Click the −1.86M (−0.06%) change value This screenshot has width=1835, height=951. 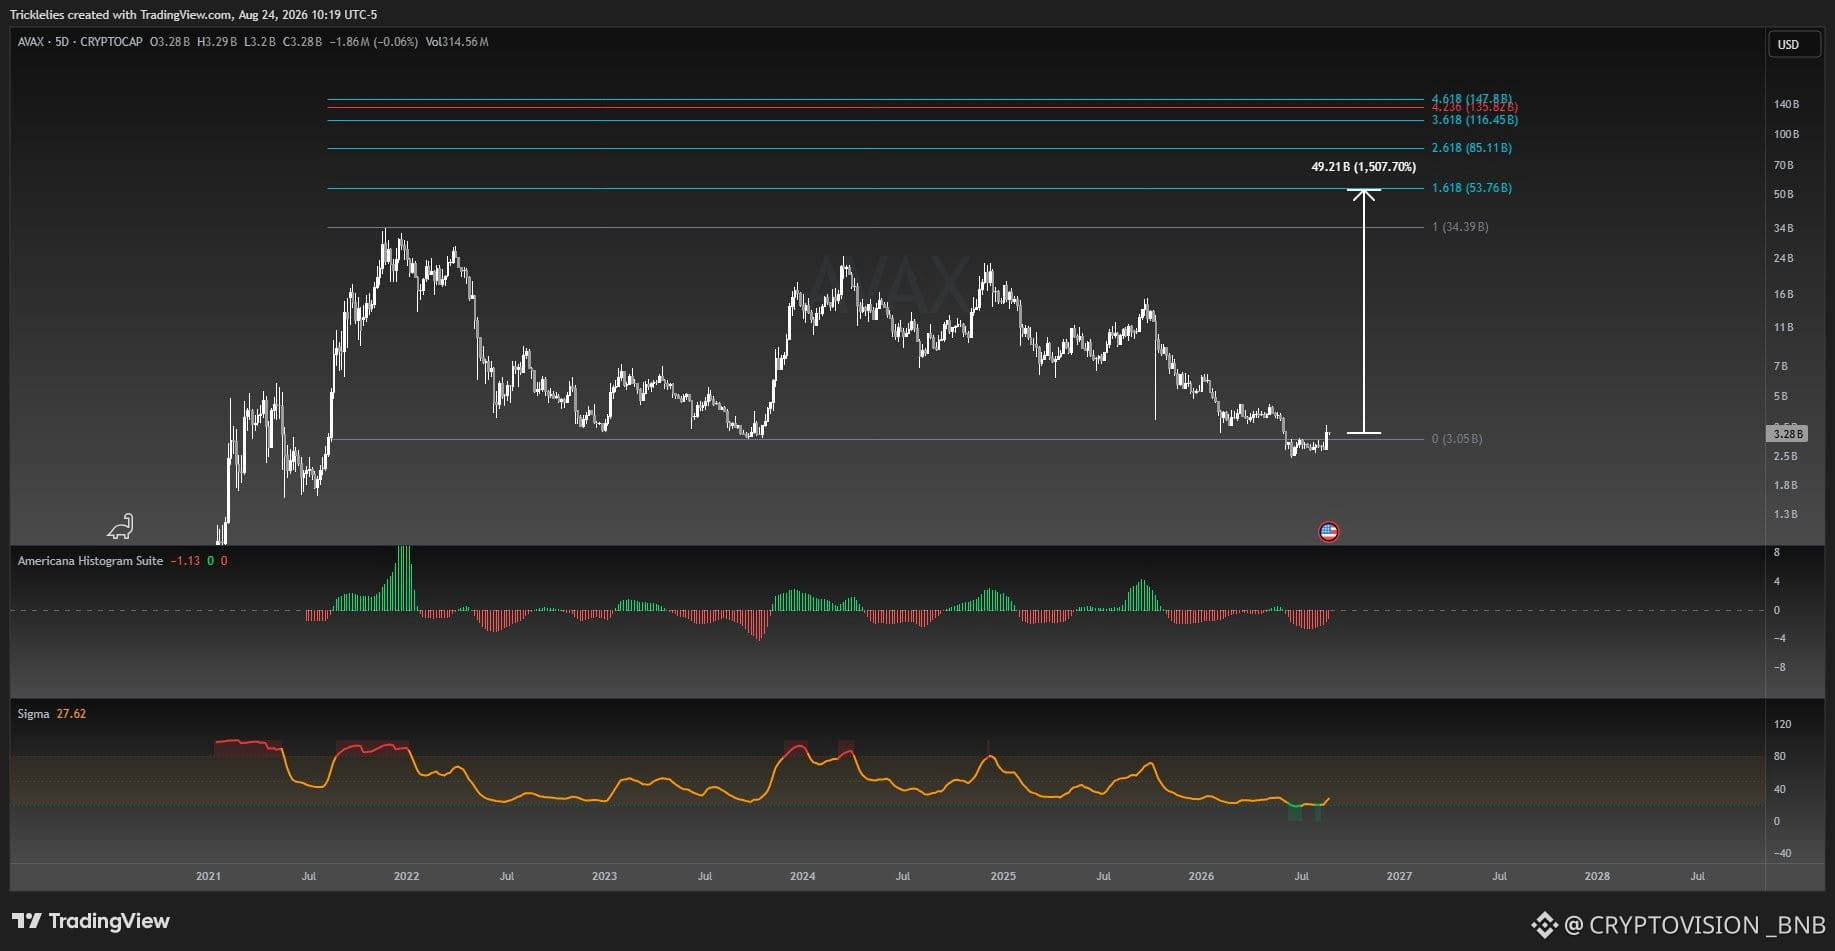[x=374, y=42]
